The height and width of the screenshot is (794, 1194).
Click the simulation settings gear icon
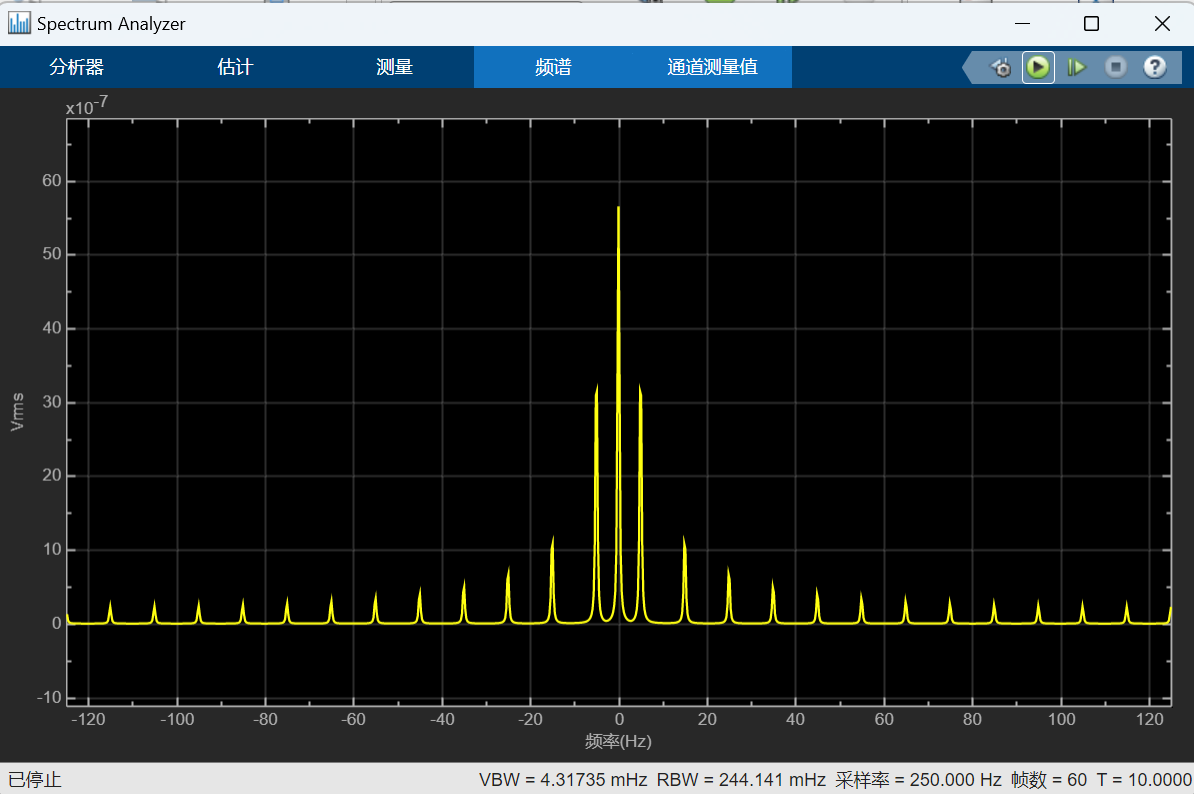pyautogui.click(x=1001, y=67)
